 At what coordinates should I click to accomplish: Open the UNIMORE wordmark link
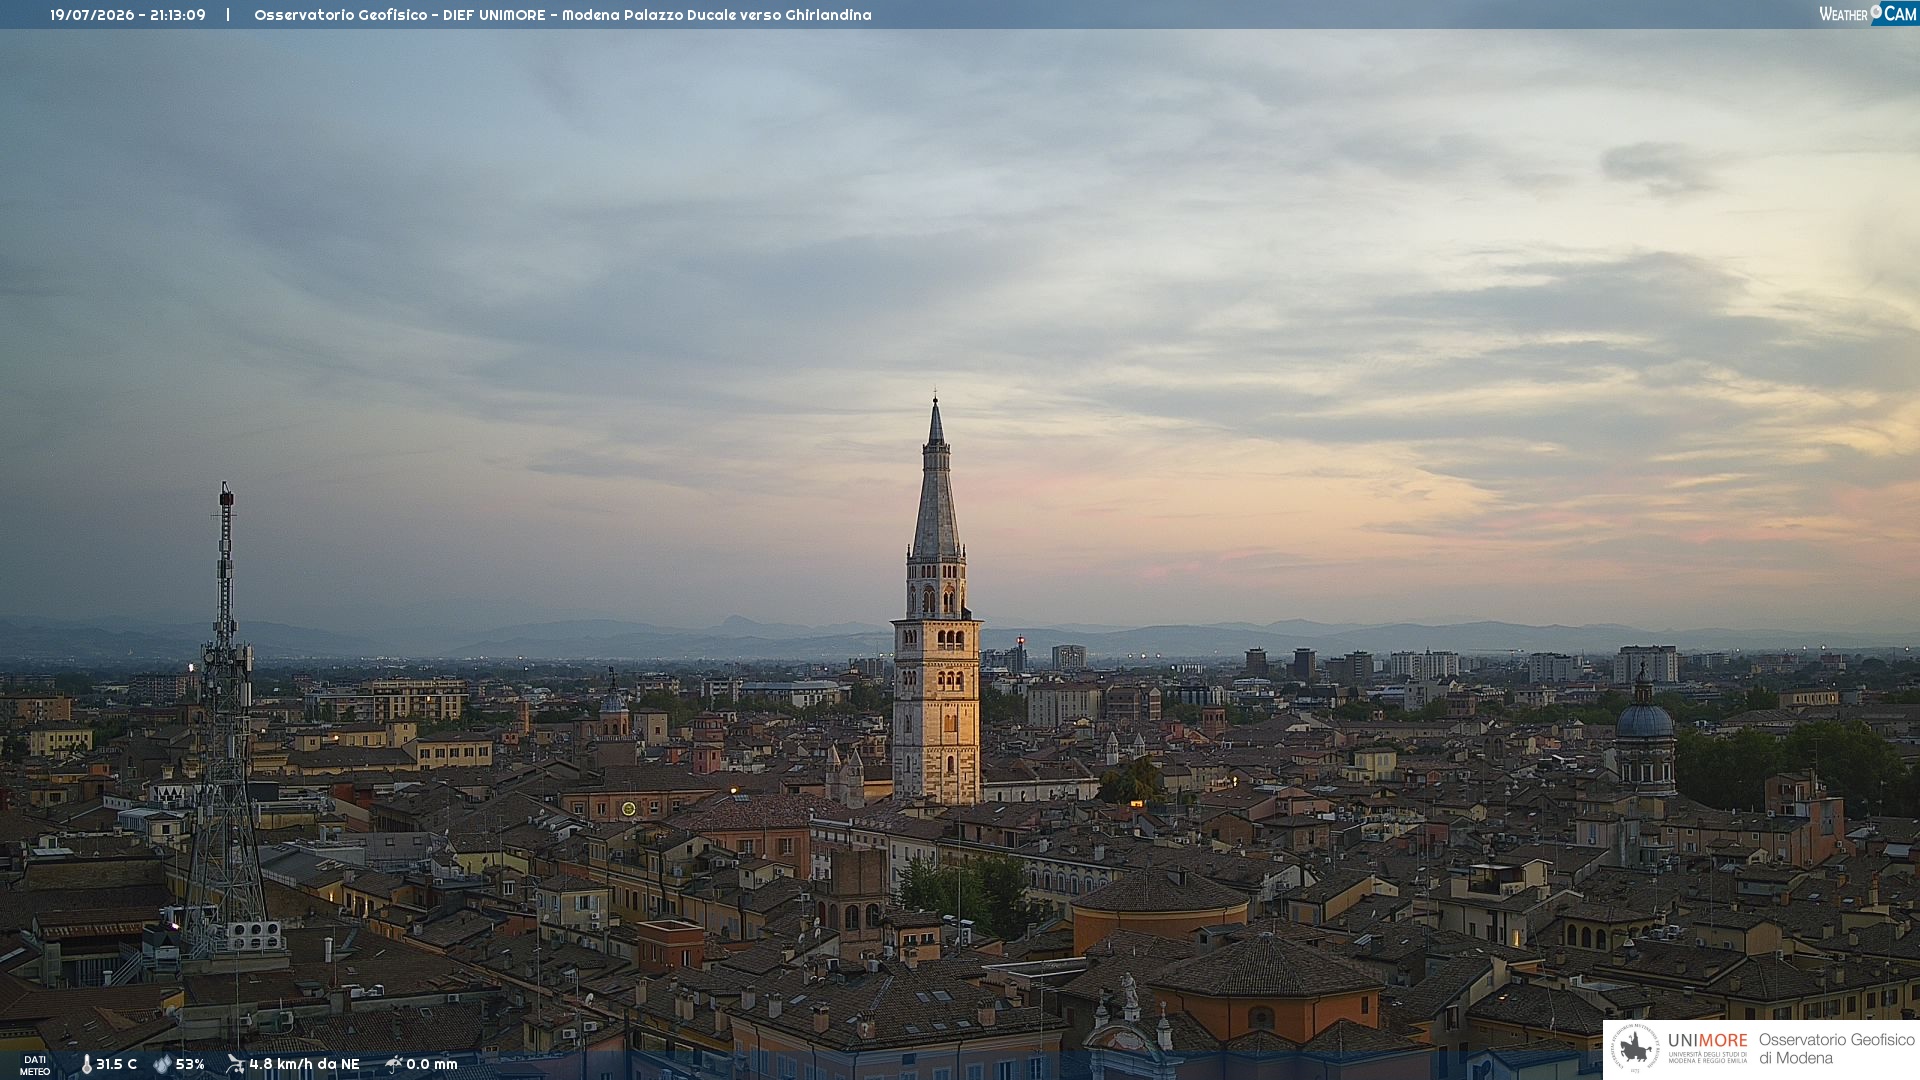tap(1707, 1040)
